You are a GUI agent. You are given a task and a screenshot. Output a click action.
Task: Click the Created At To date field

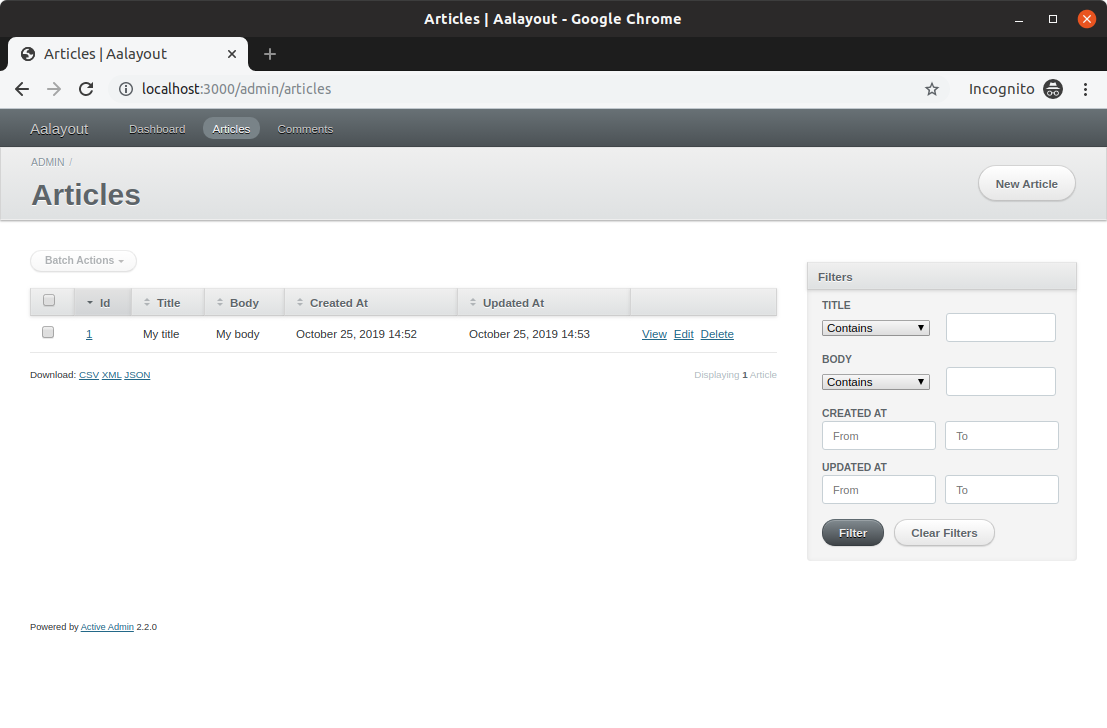[x=1001, y=436]
